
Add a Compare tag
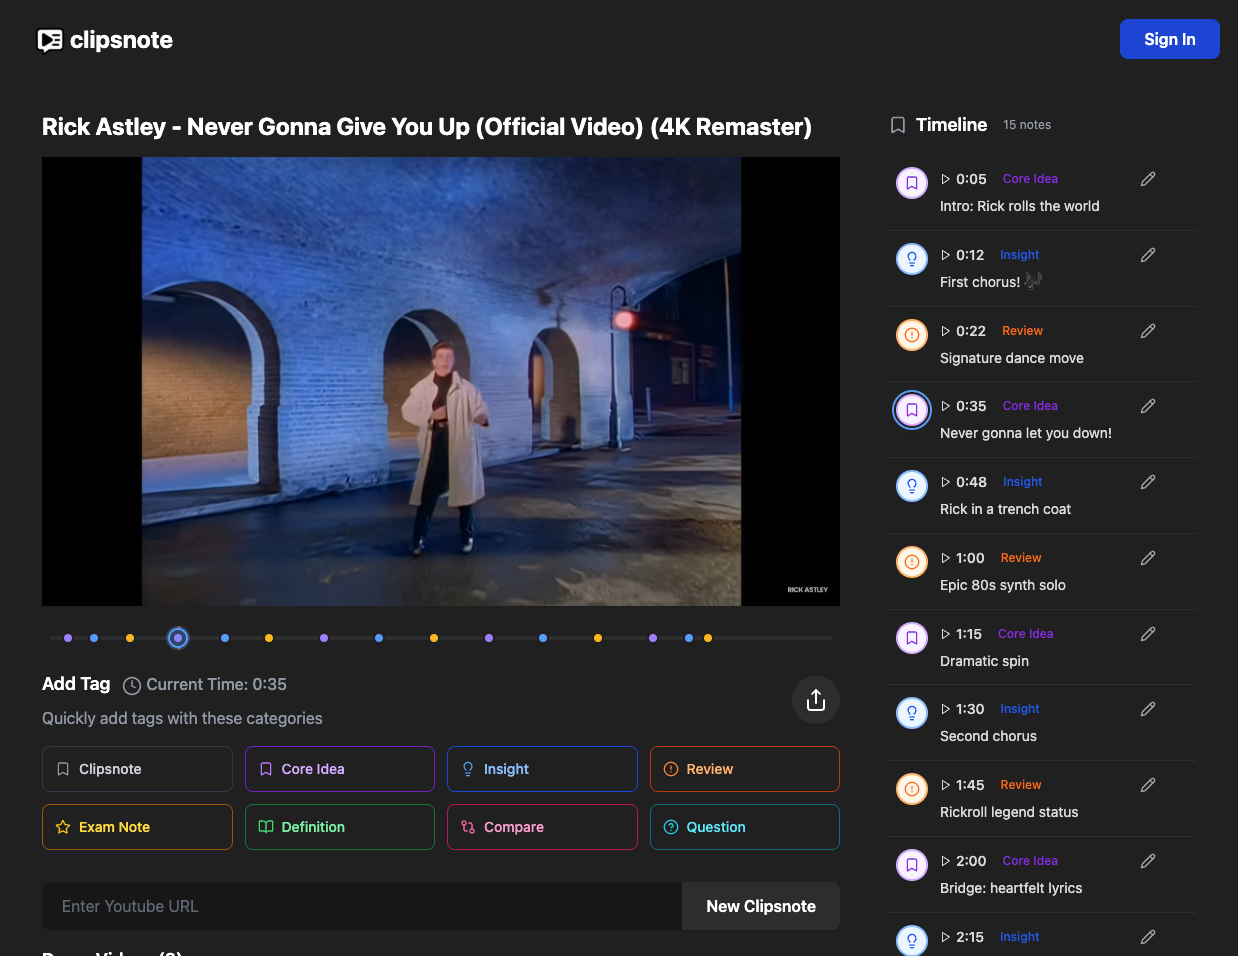[542, 827]
